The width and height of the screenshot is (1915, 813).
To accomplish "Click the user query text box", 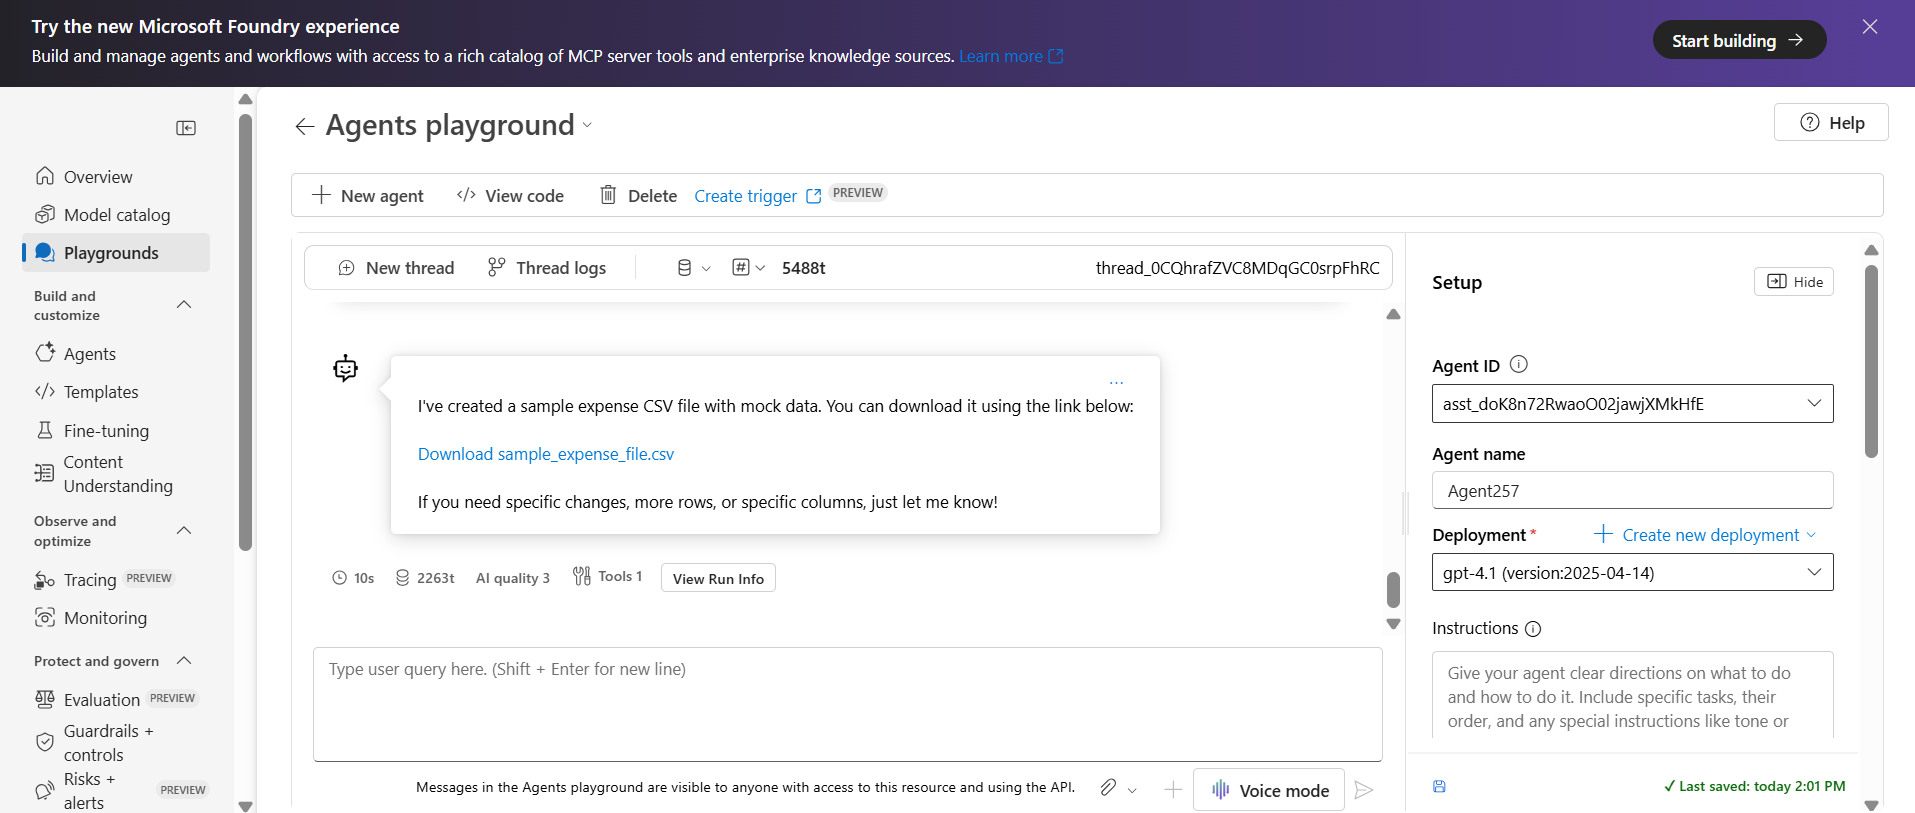I will coord(848,704).
